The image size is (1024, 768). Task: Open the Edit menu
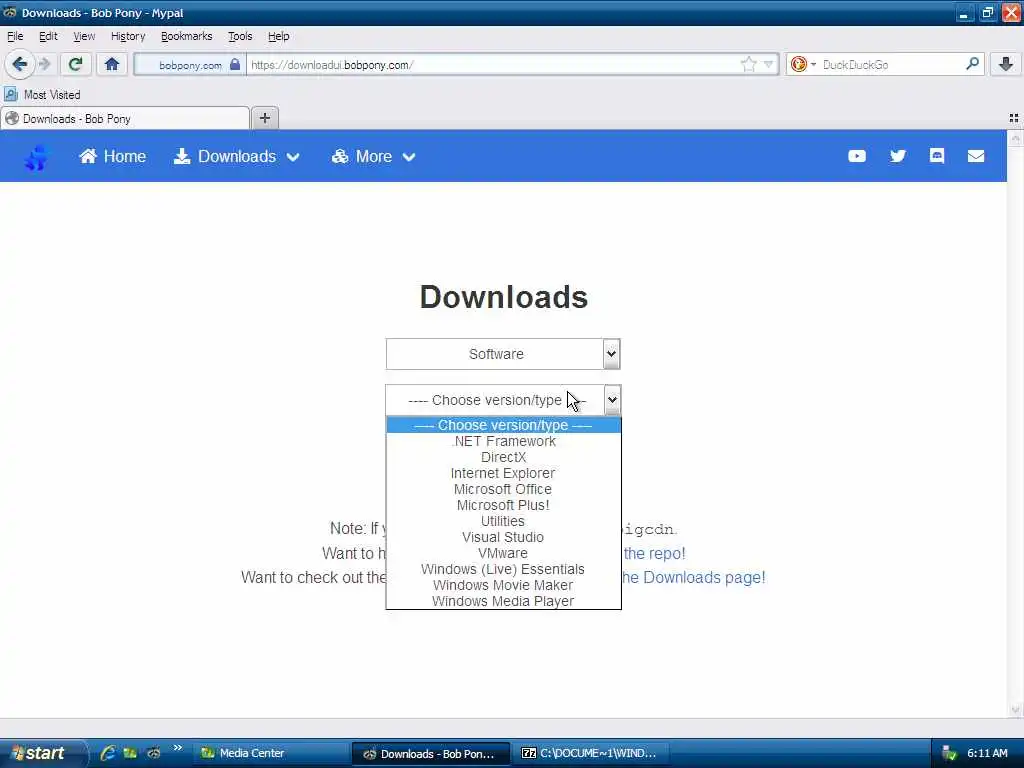pyautogui.click(x=48, y=36)
